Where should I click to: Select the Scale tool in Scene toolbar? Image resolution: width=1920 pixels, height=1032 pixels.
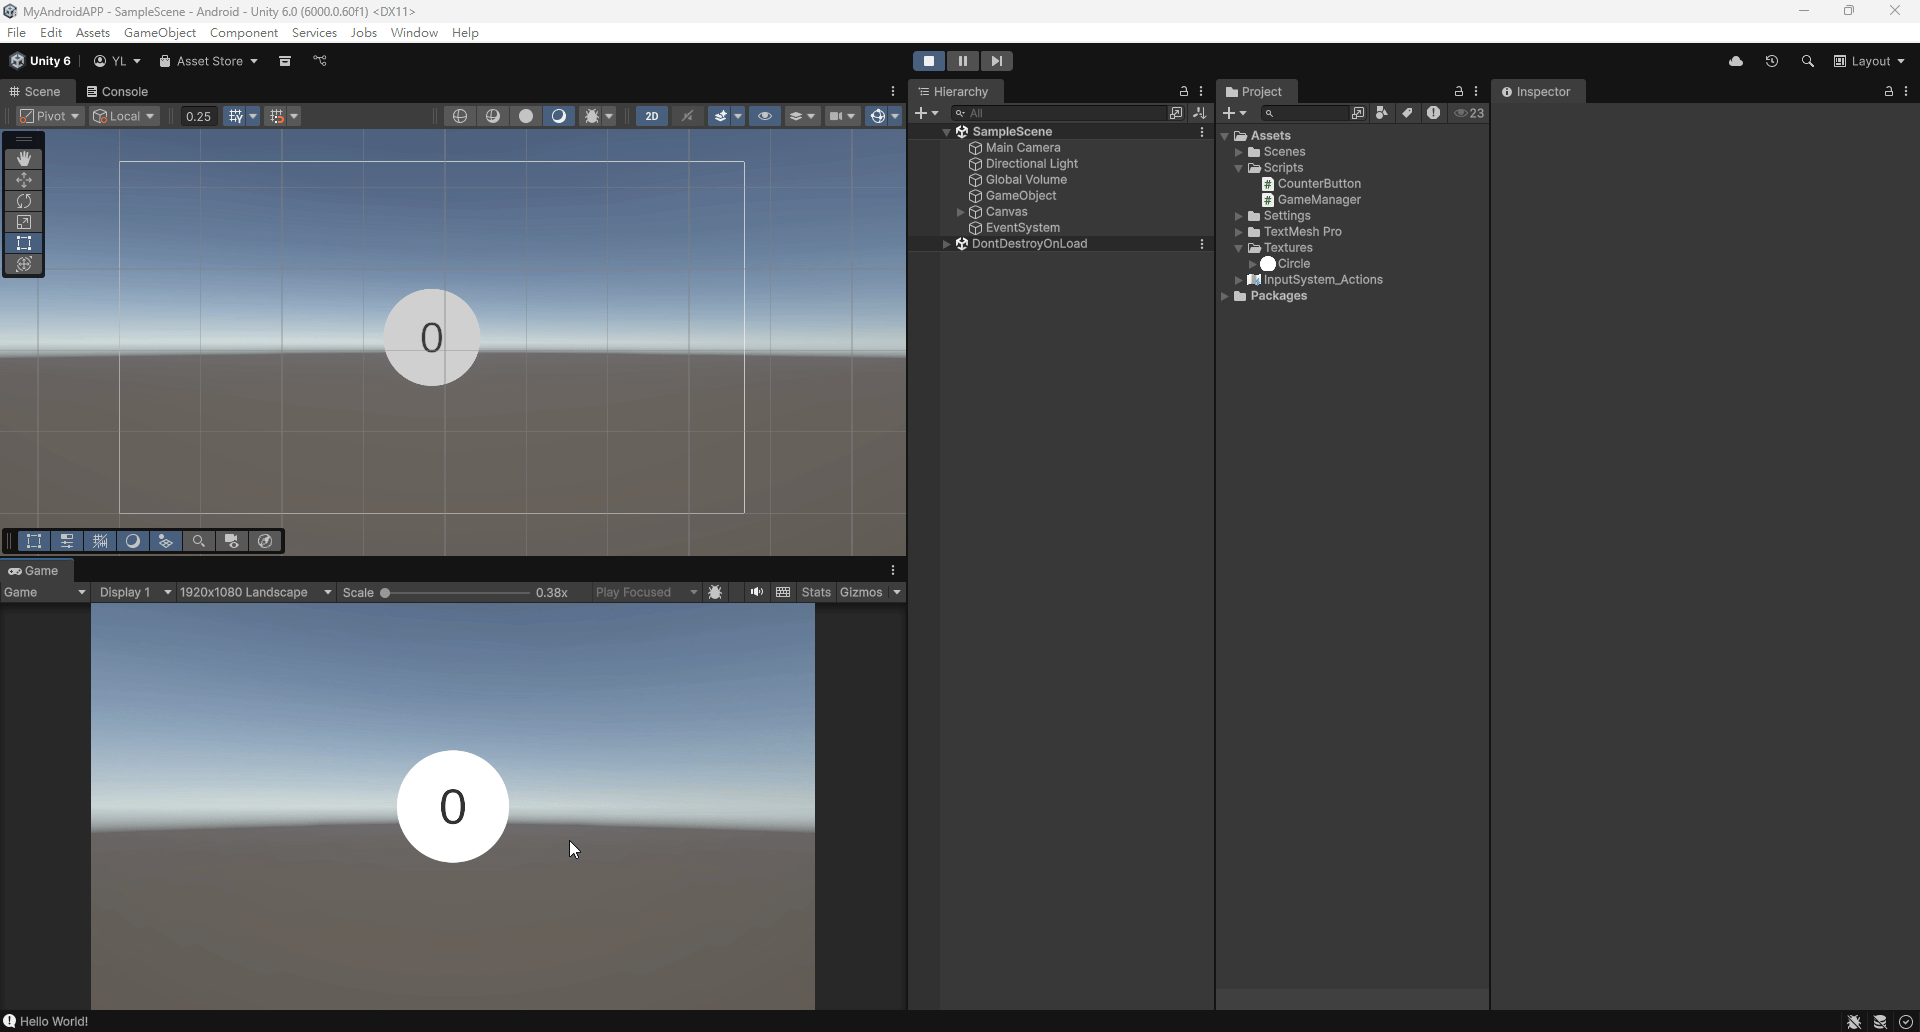24,222
